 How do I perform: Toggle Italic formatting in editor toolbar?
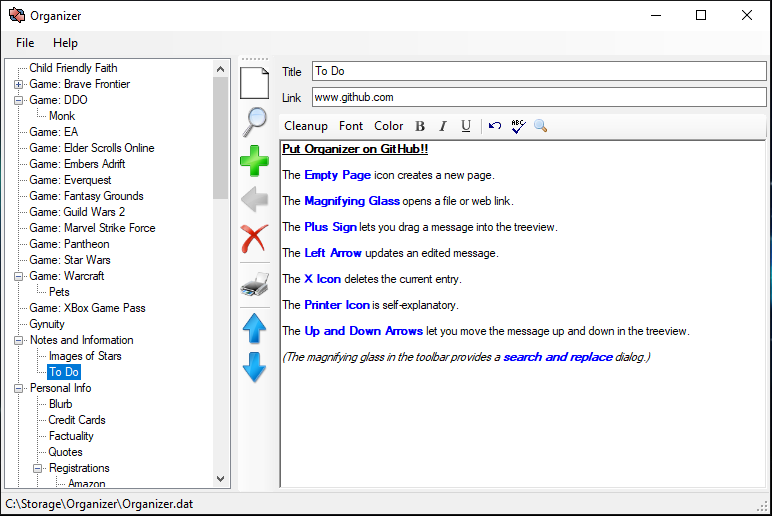coord(443,127)
